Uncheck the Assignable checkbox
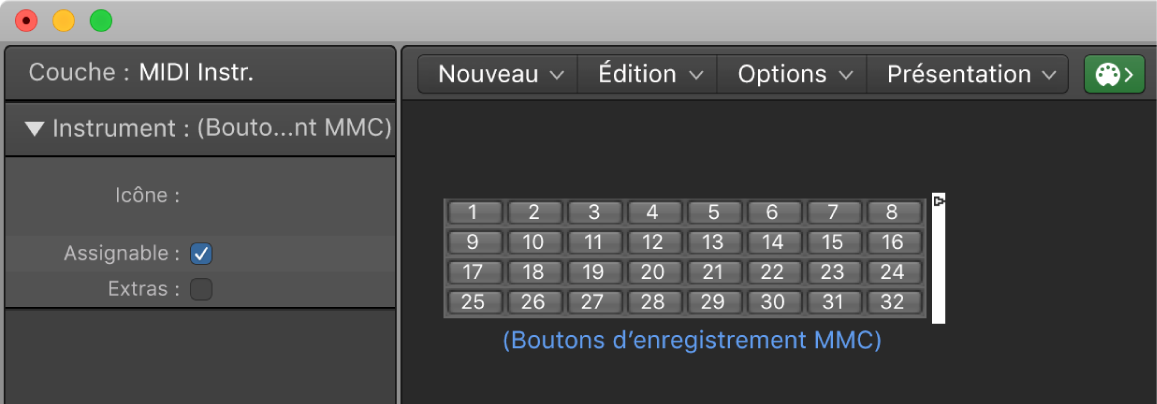Screen dimensions: 1157x404 [201, 254]
